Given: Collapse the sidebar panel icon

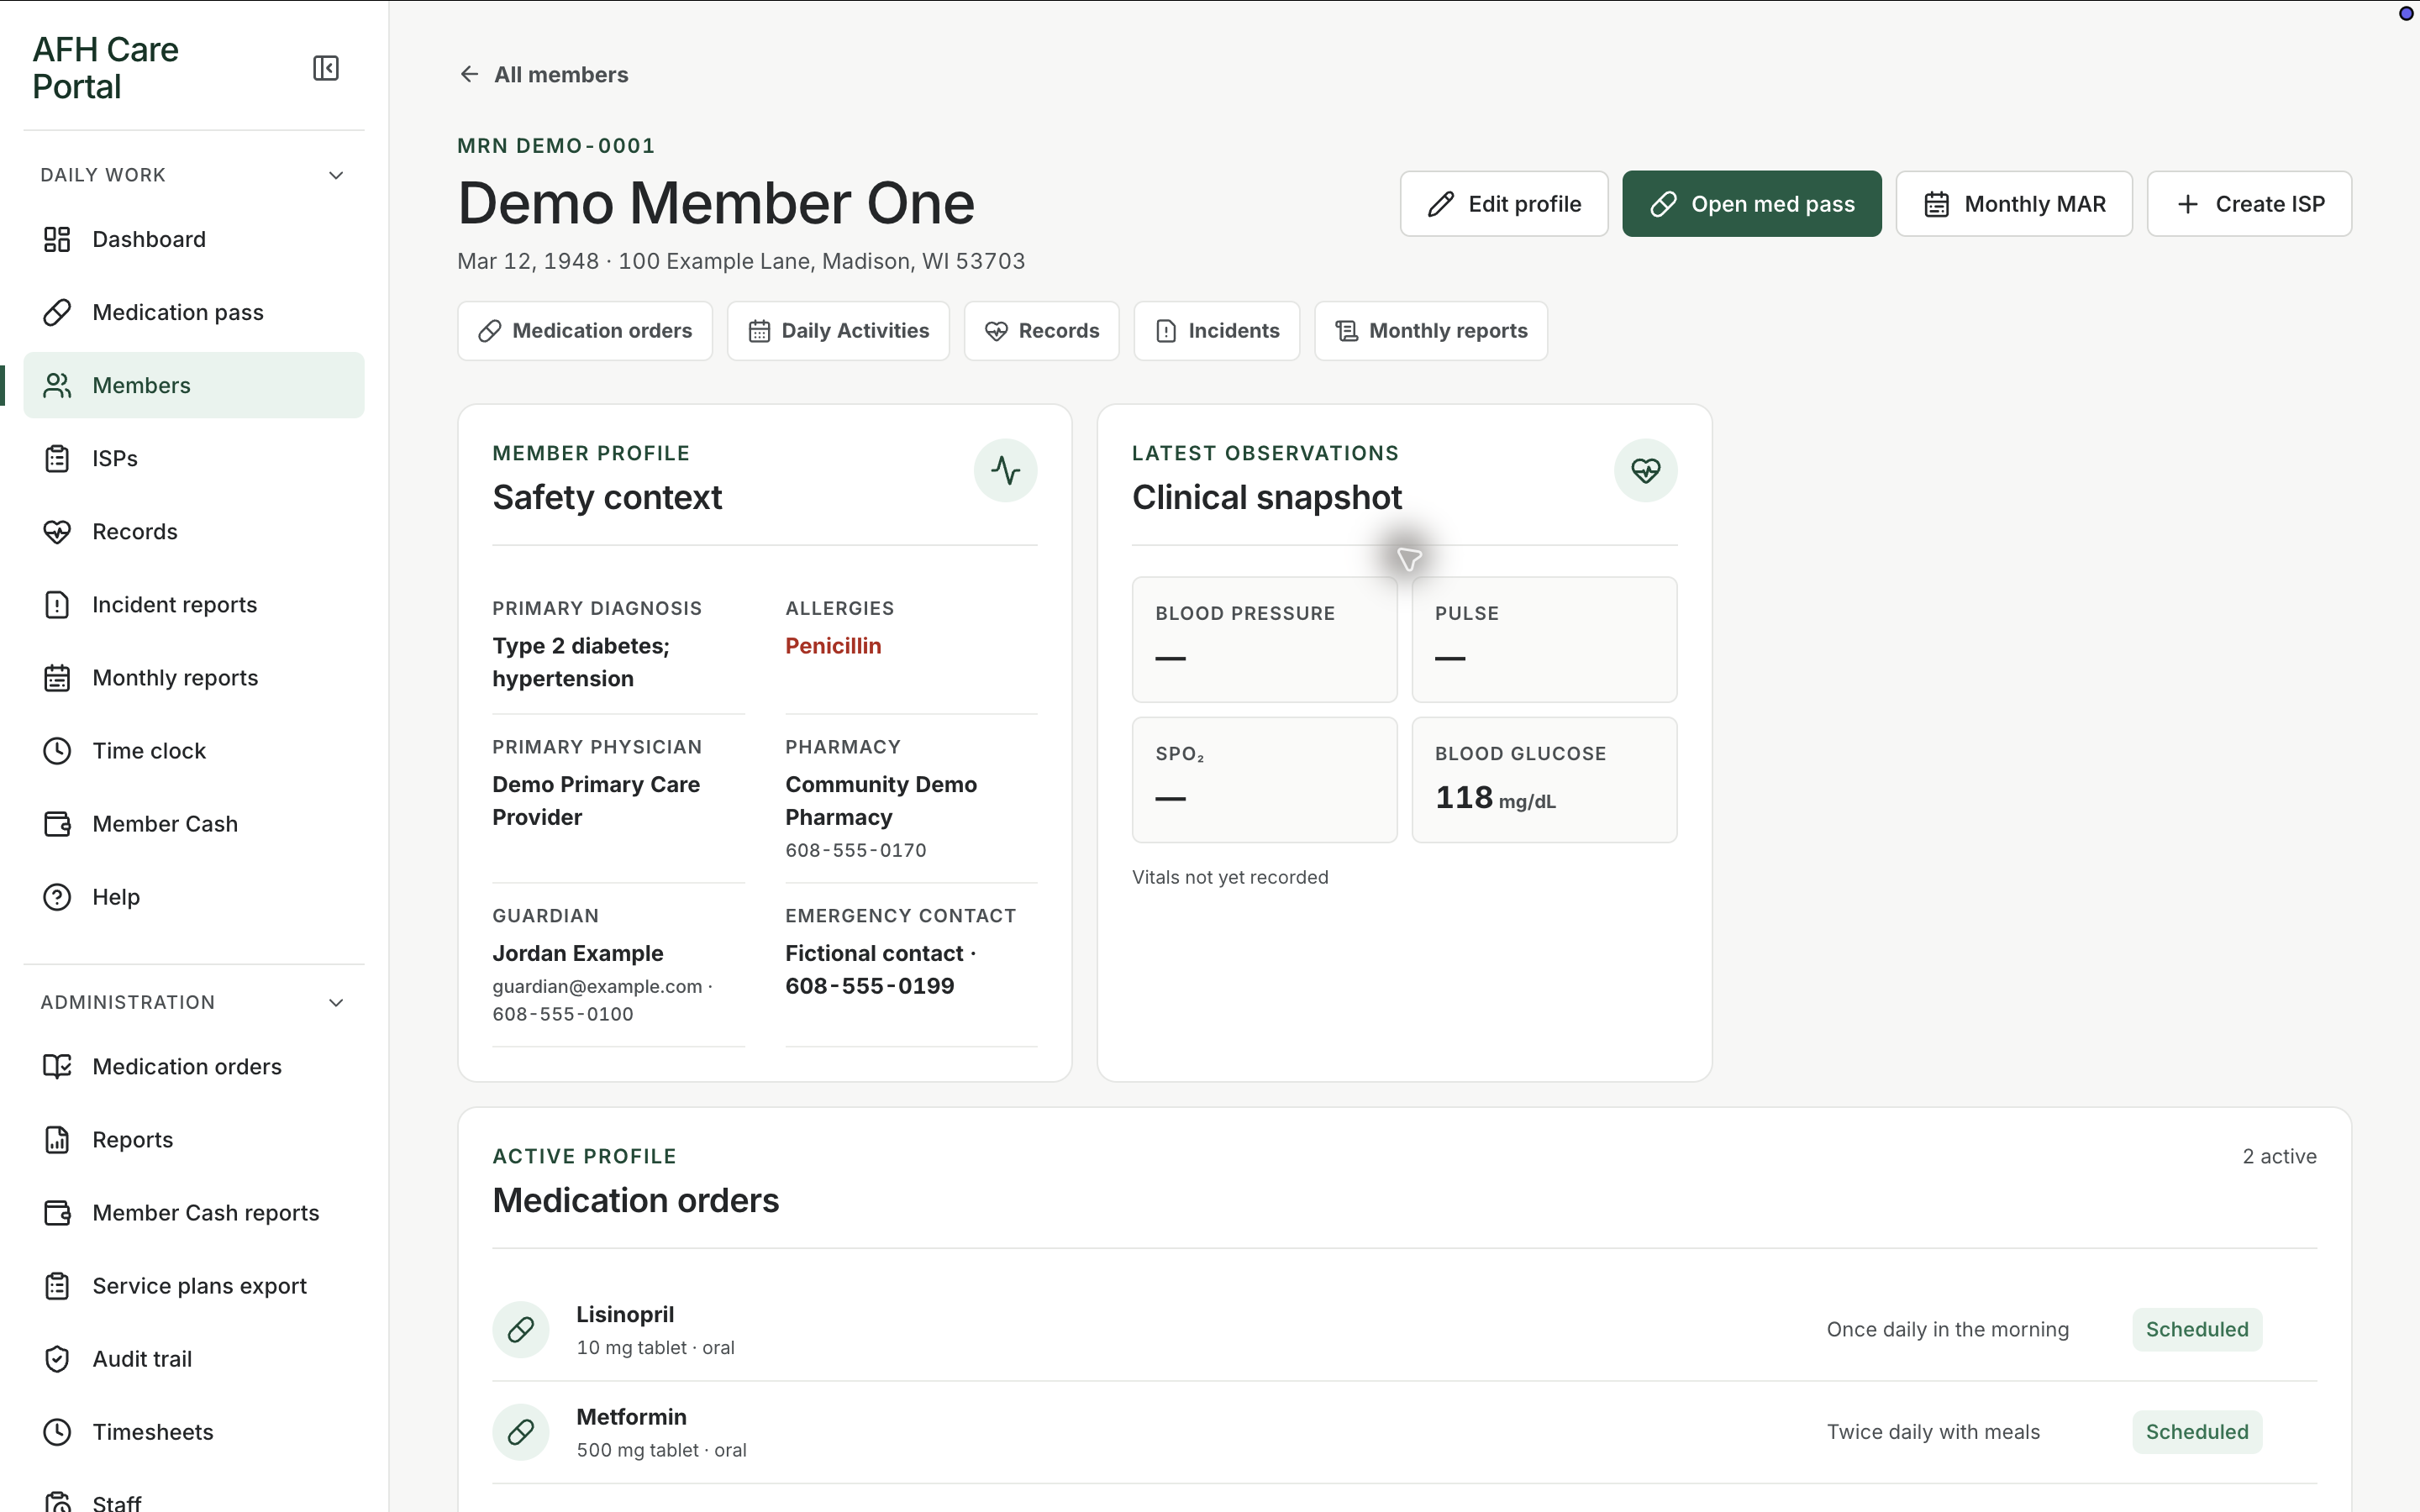Looking at the screenshot, I should [326, 68].
